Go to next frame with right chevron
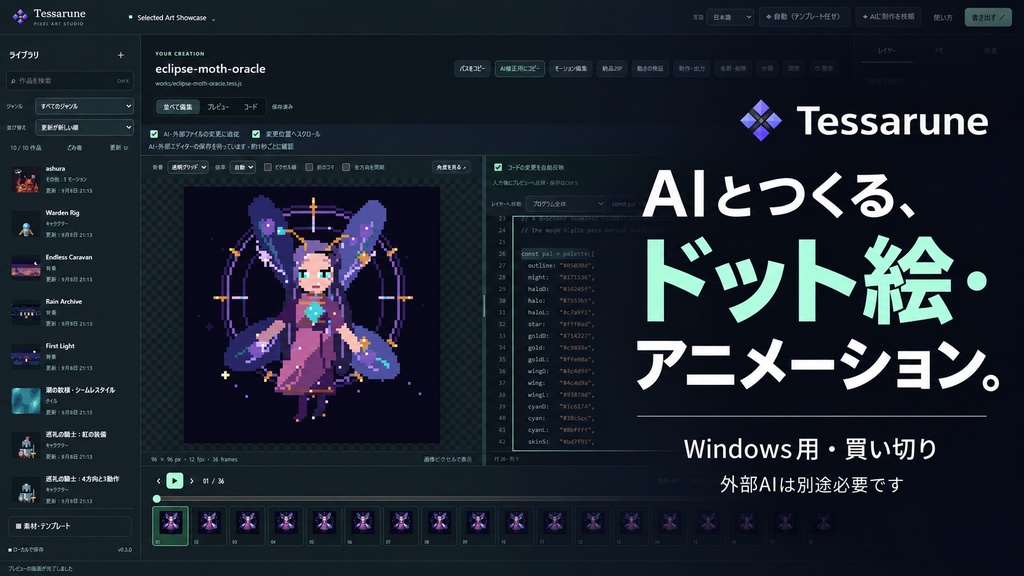The height and width of the screenshot is (576, 1024). click(x=191, y=481)
